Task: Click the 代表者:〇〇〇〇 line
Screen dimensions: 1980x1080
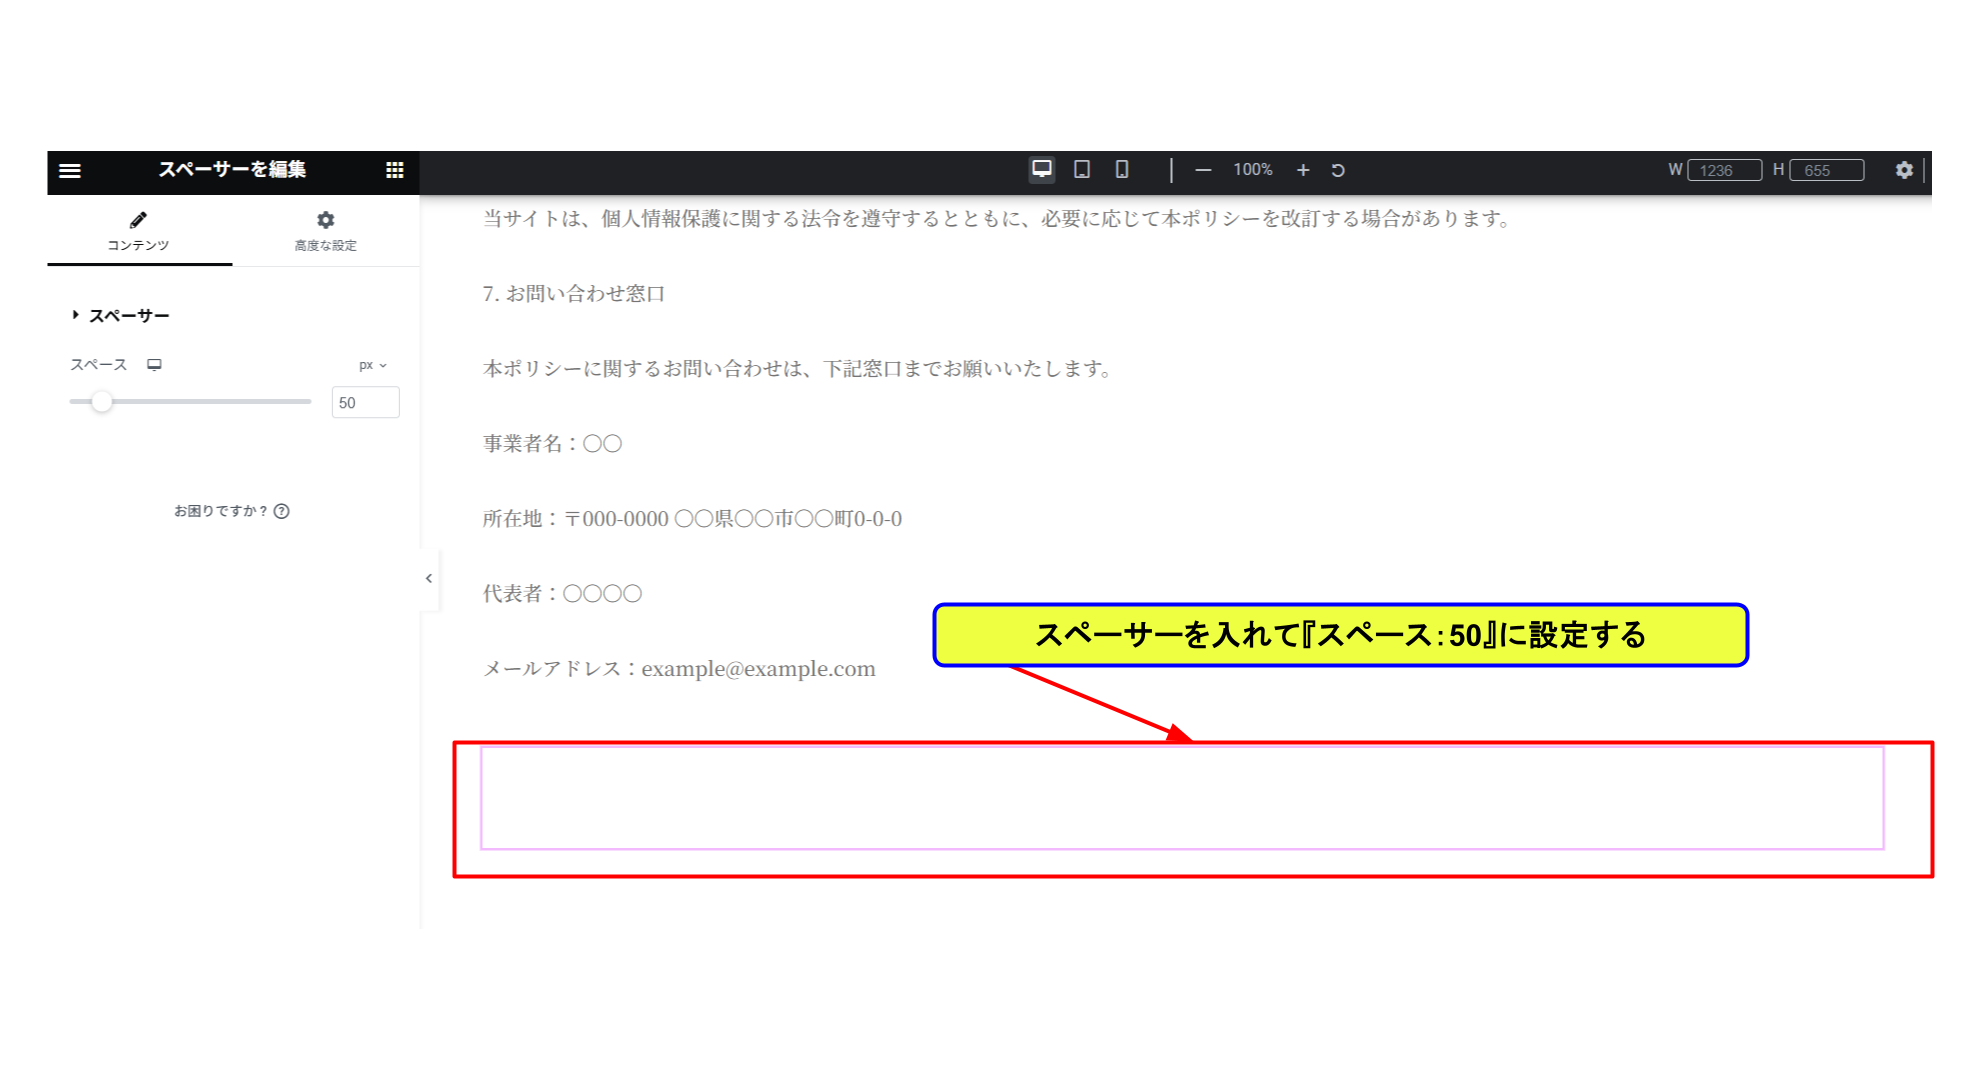Action: pos(562,594)
